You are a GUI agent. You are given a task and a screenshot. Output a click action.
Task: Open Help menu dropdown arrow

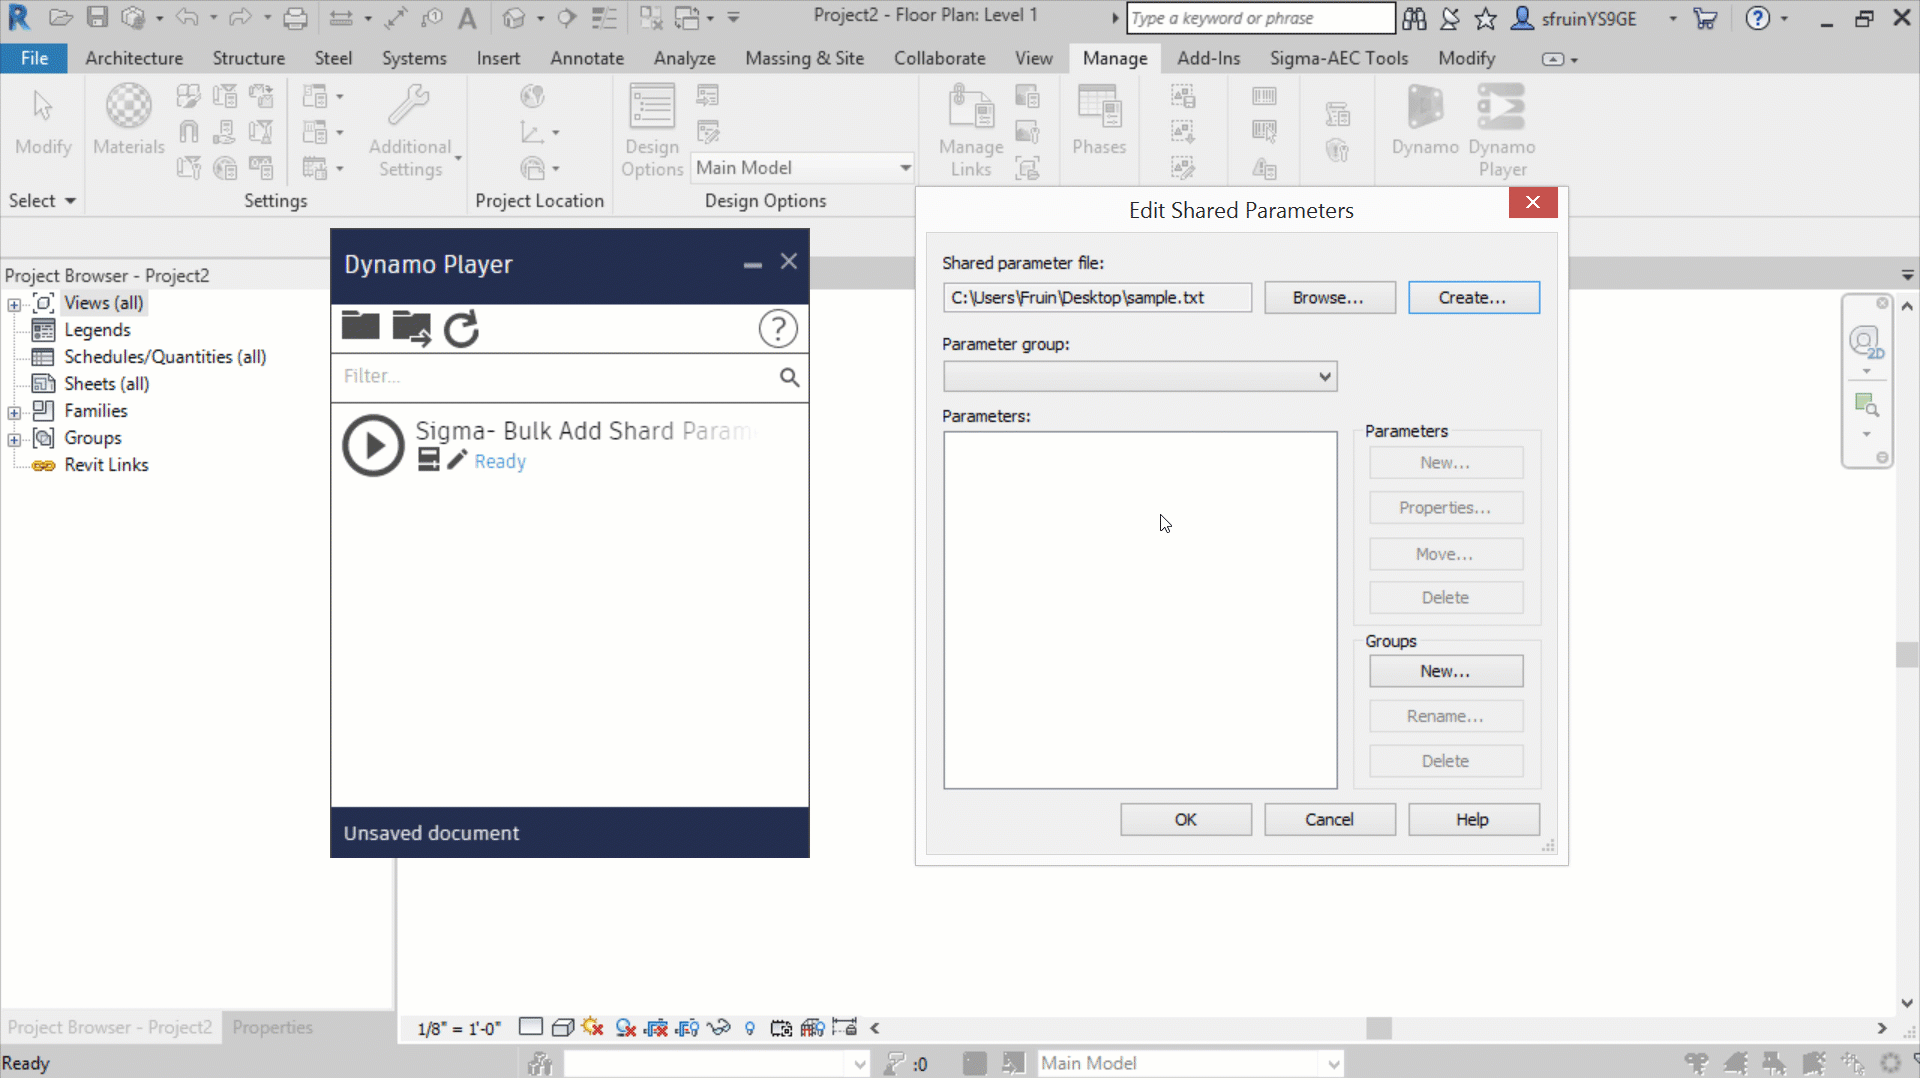pos(1784,18)
